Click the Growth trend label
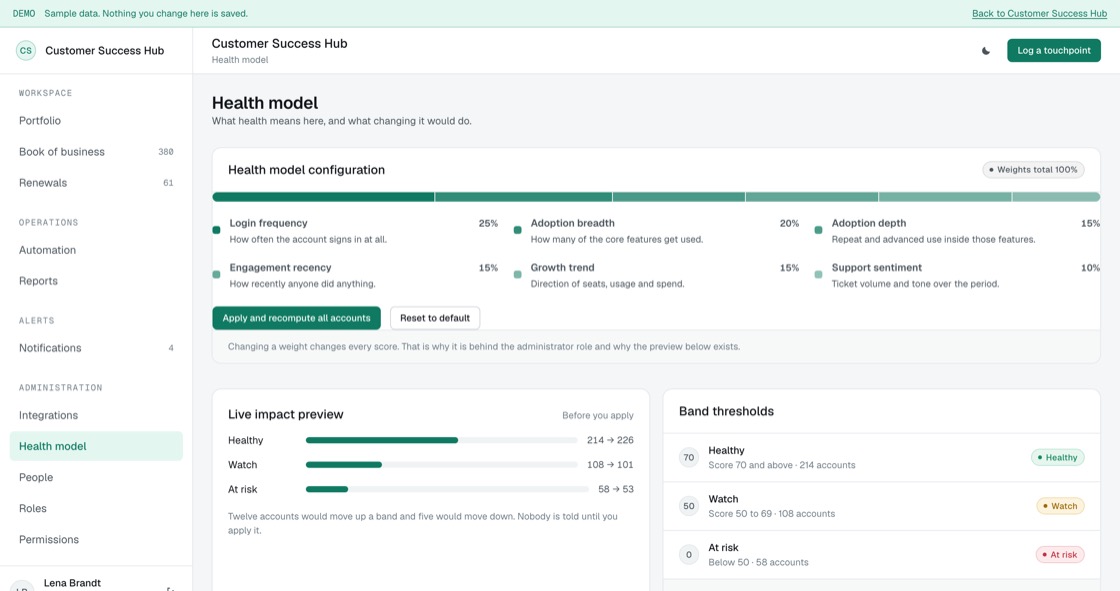The height and width of the screenshot is (591, 1120). (562, 268)
